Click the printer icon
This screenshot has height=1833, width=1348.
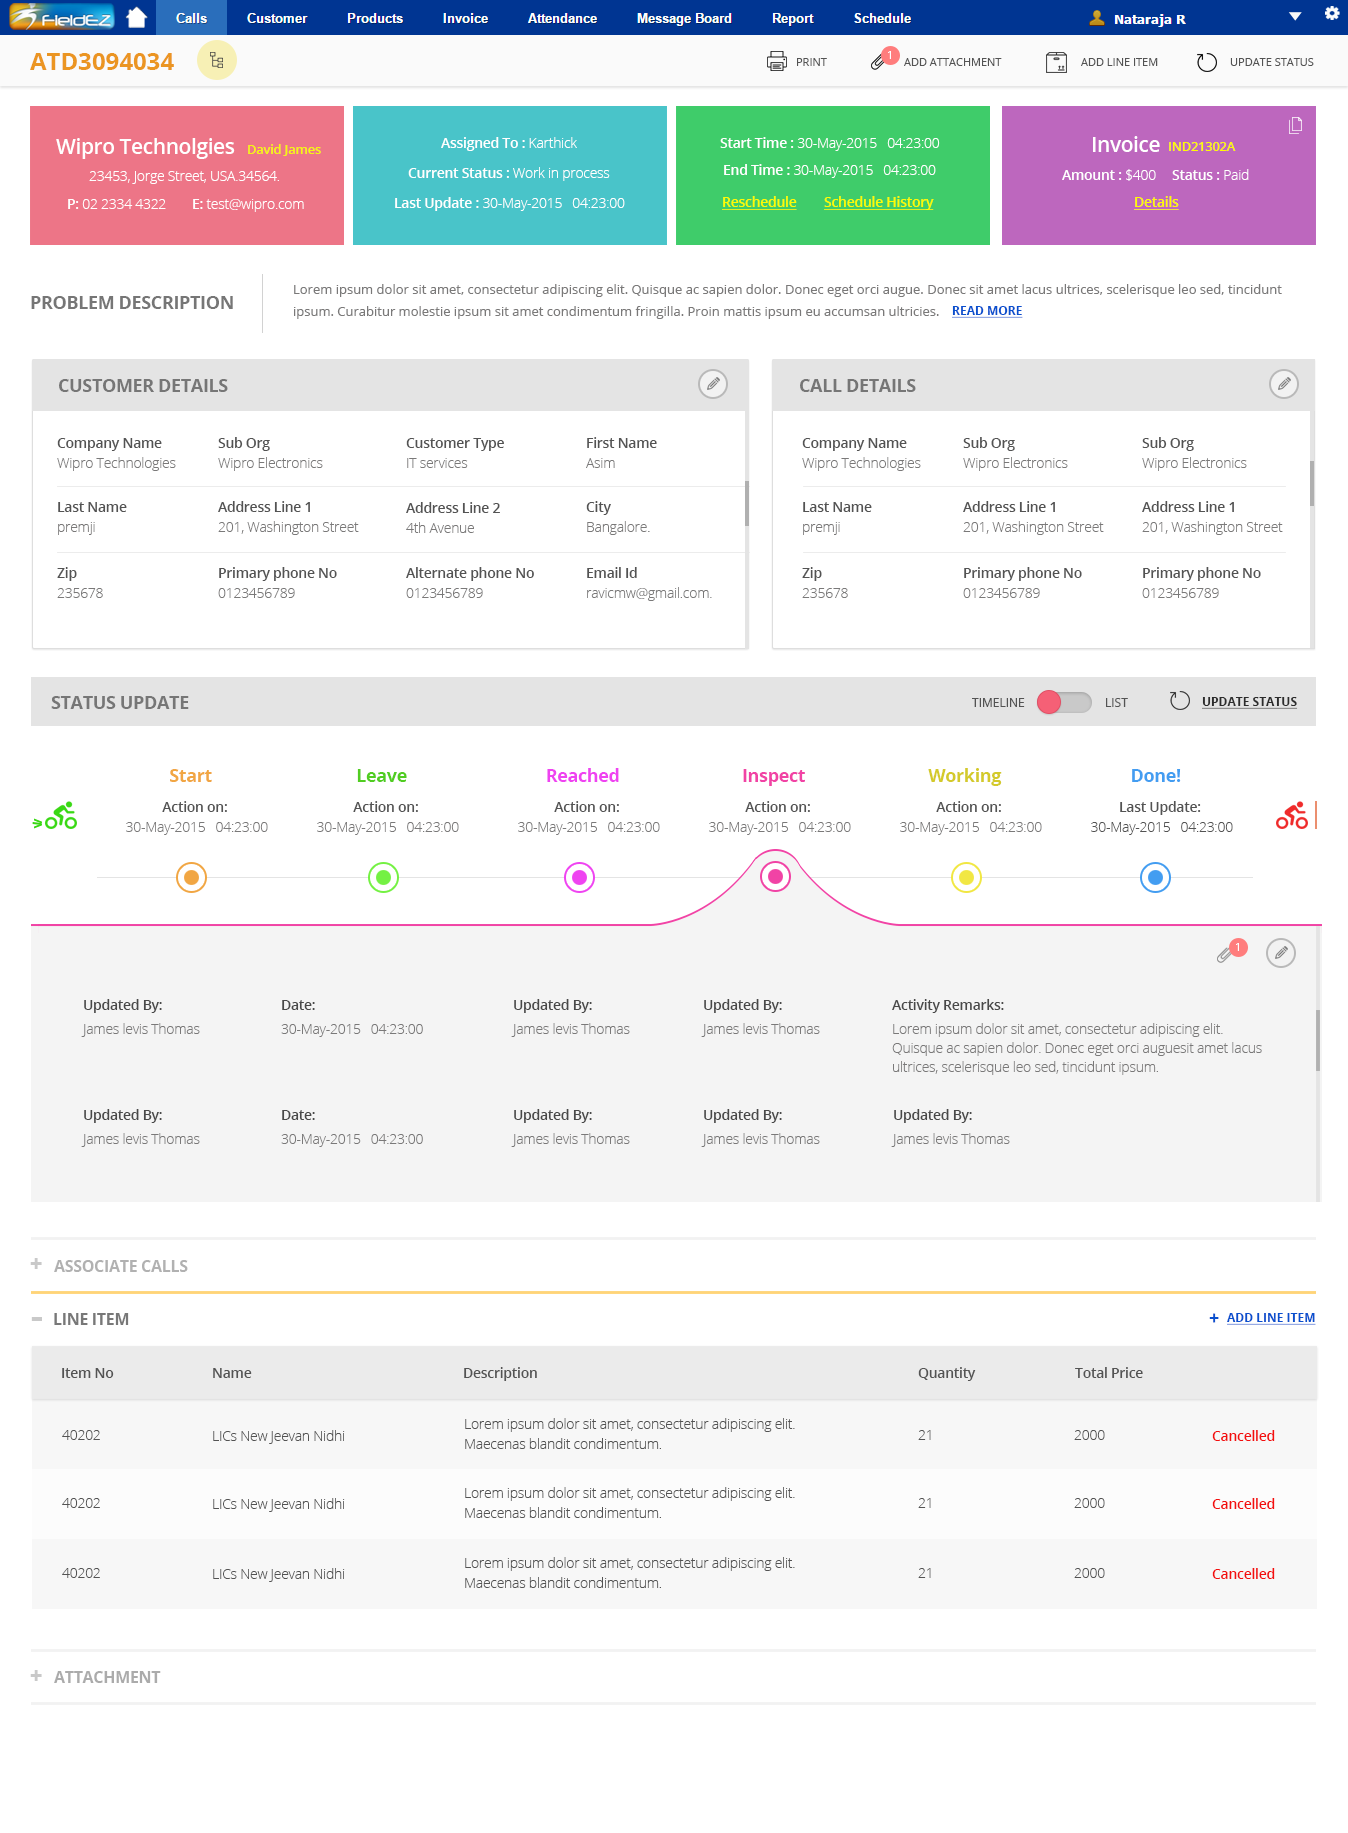coord(777,62)
